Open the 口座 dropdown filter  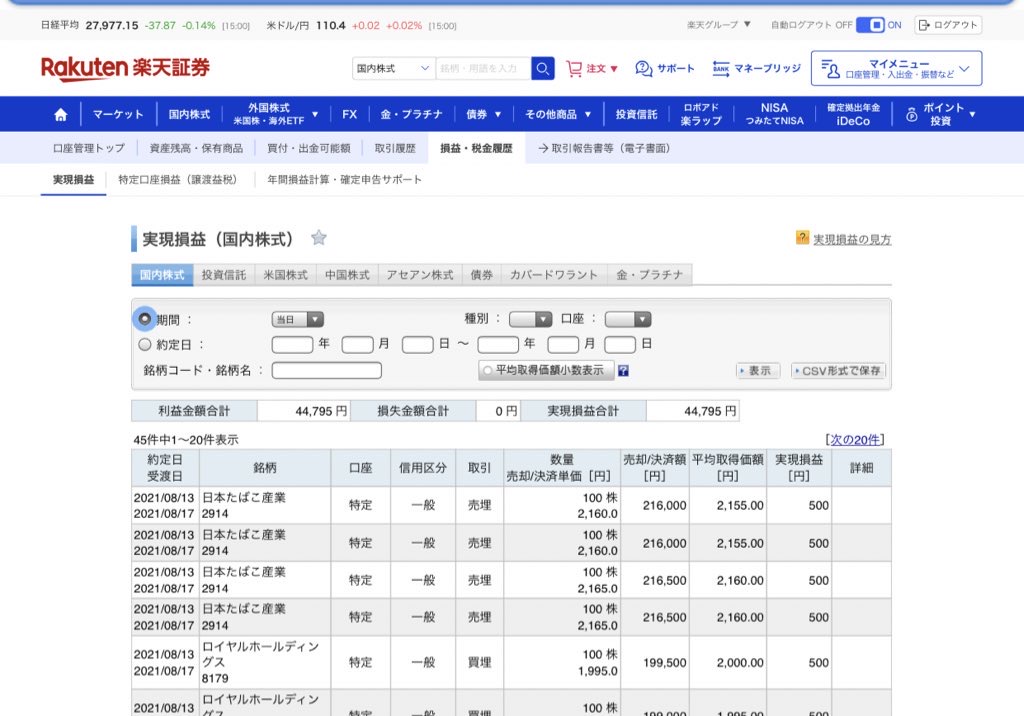pos(627,320)
